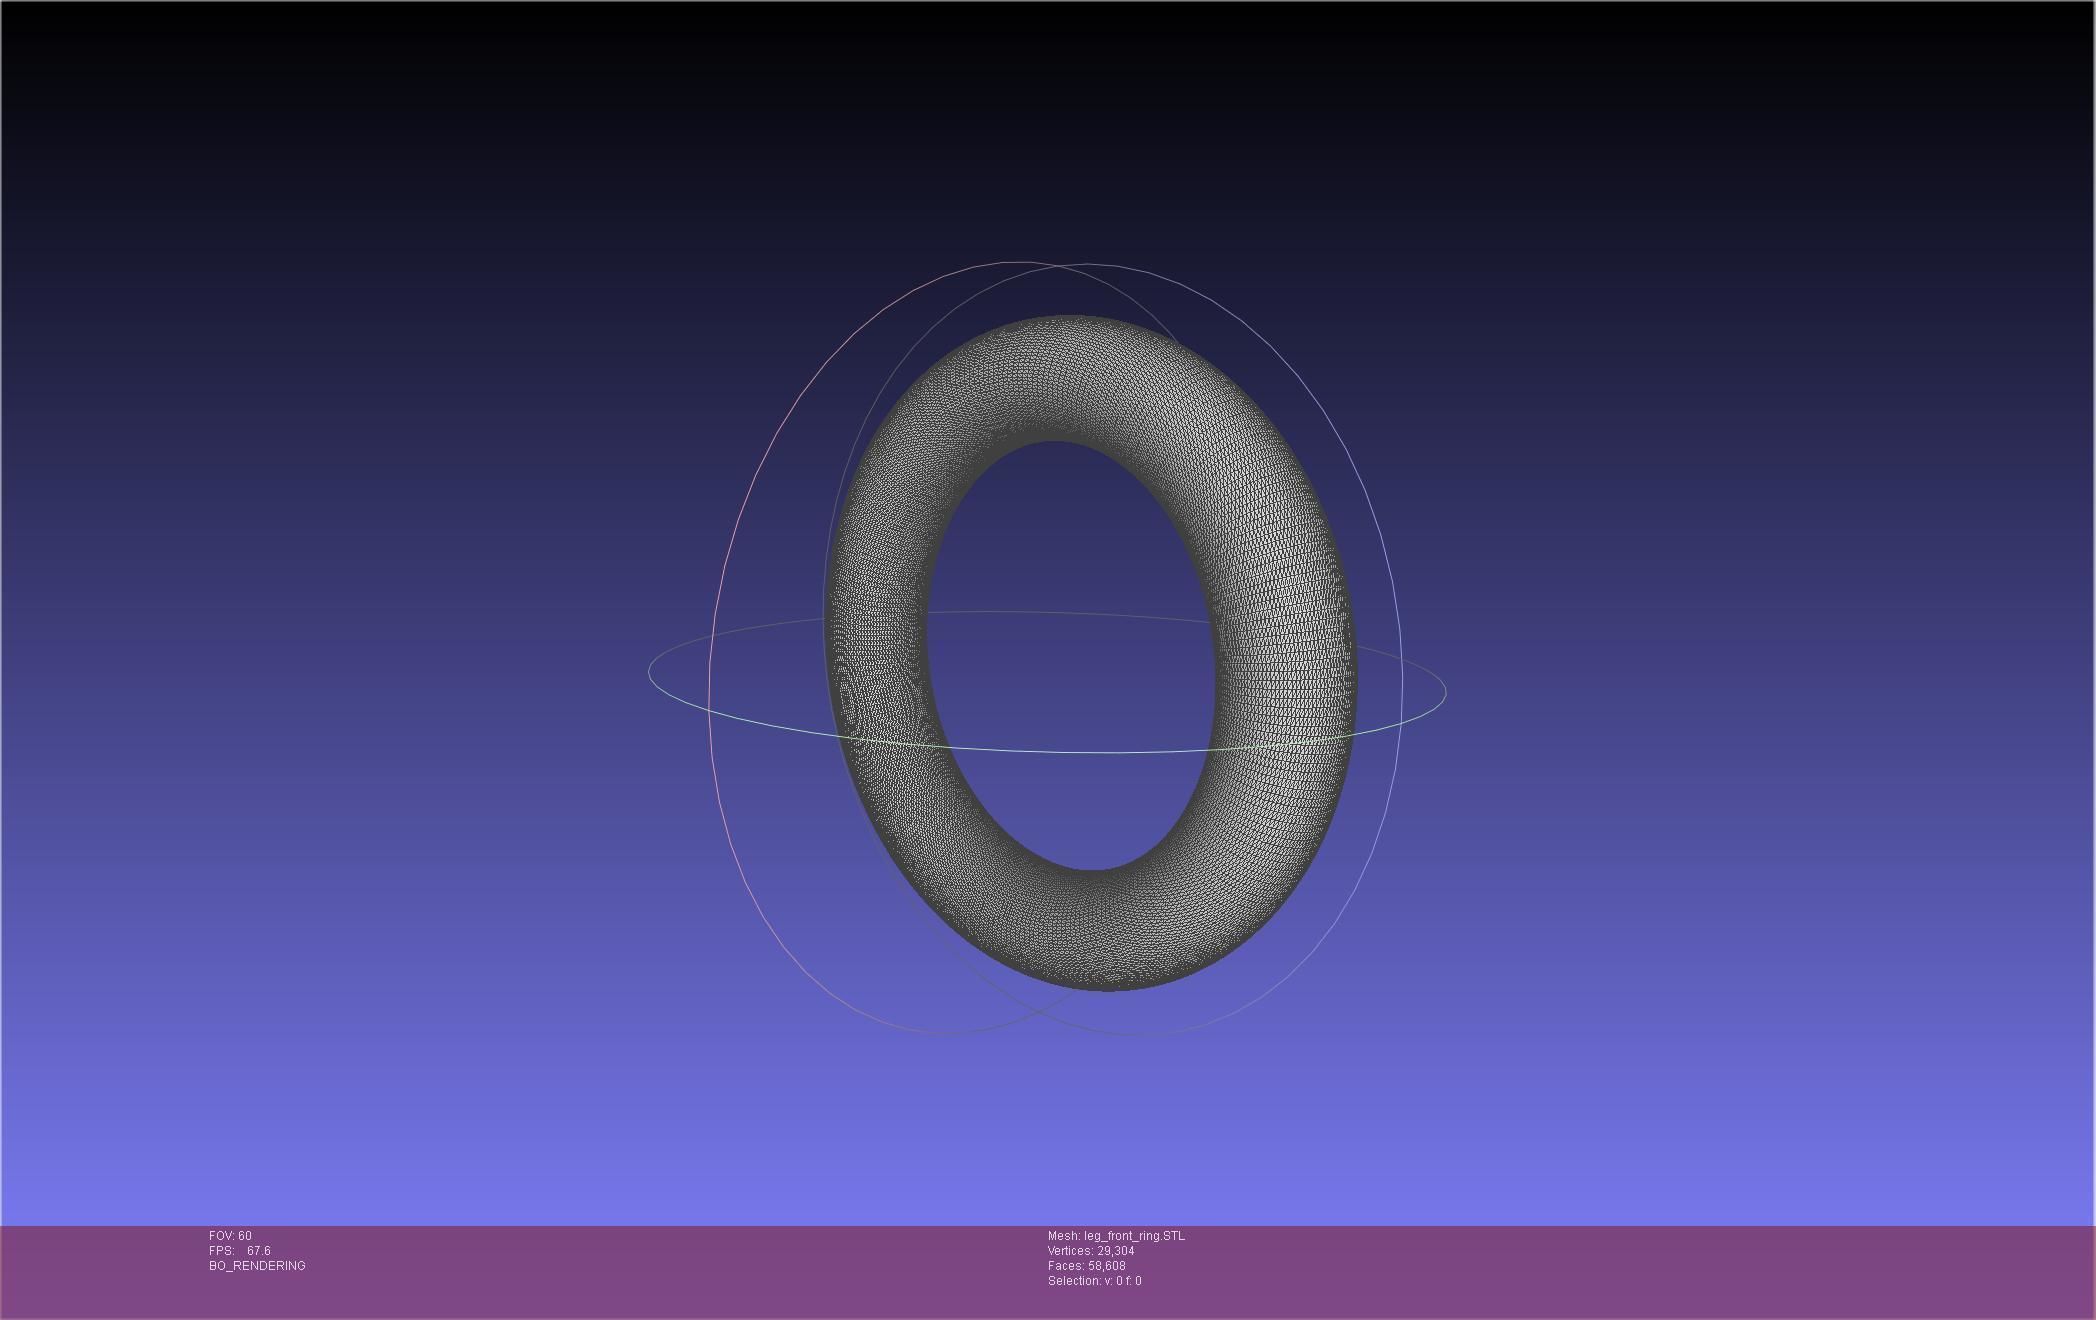This screenshot has width=2096, height=1320.
Task: Click the BO_RENDERING status label
Action: 257,1266
